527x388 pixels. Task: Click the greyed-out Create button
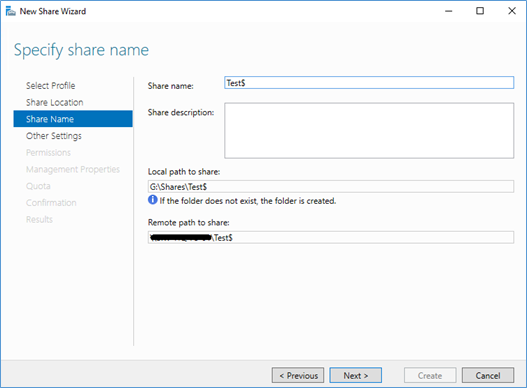(x=430, y=375)
